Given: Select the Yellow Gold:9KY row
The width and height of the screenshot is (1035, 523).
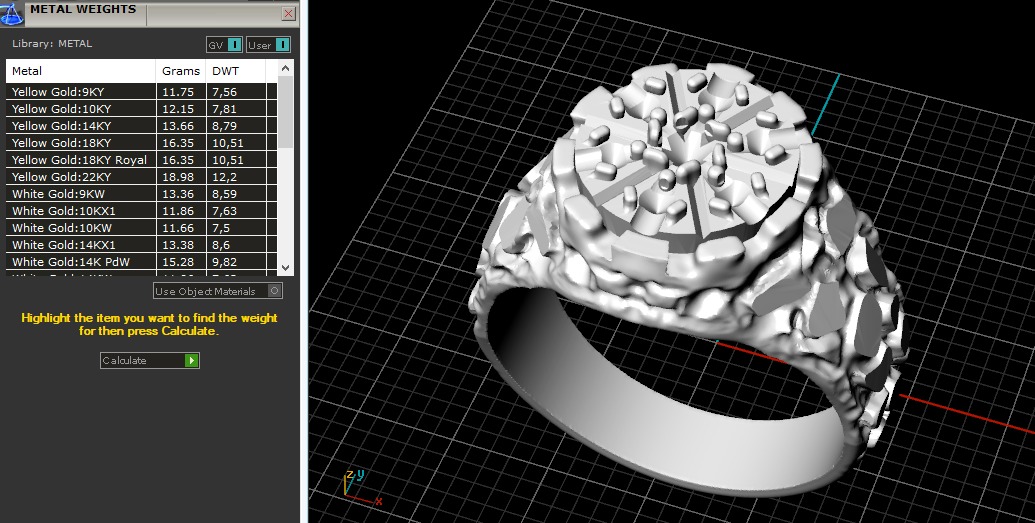Looking at the screenshot, I should click(x=142, y=92).
